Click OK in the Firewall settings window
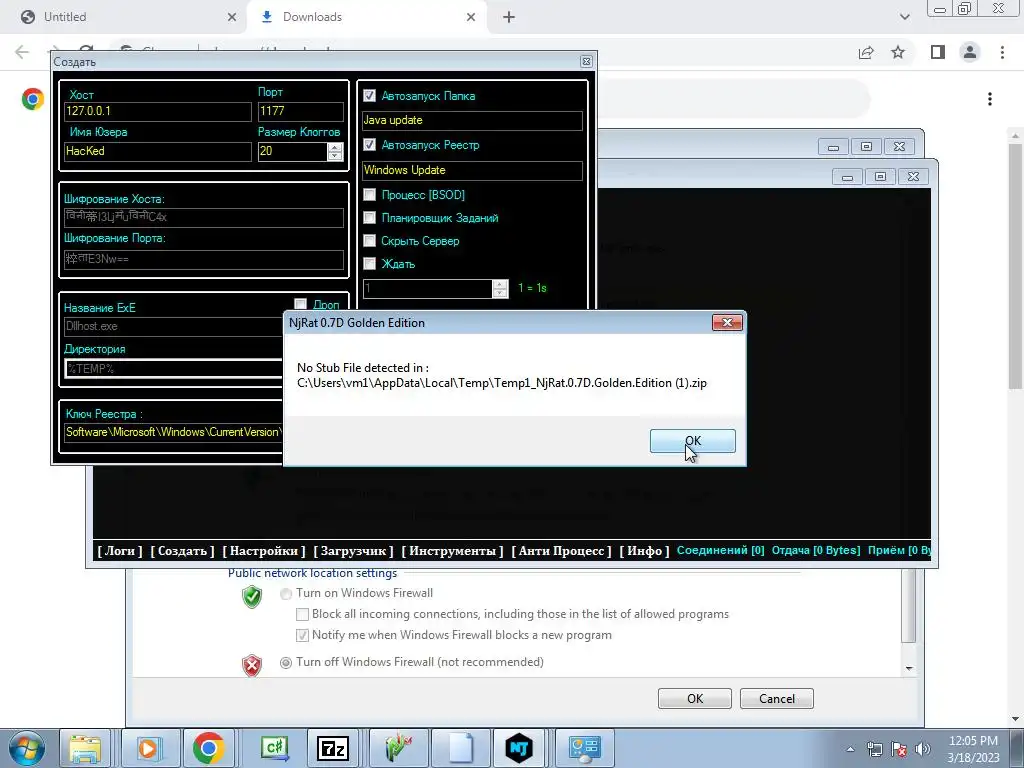The height and width of the screenshot is (768, 1024). pyautogui.click(x=695, y=698)
